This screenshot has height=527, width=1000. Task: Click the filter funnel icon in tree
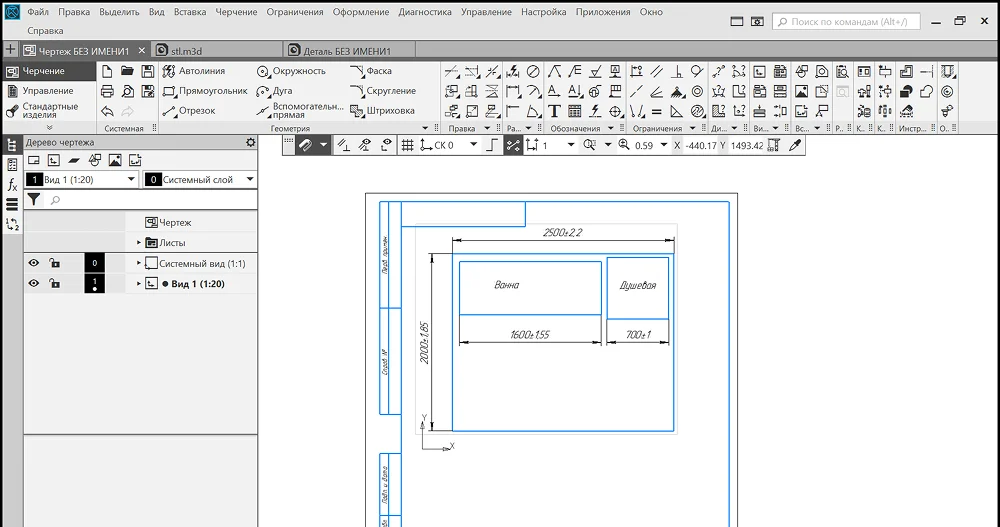pyautogui.click(x=34, y=200)
